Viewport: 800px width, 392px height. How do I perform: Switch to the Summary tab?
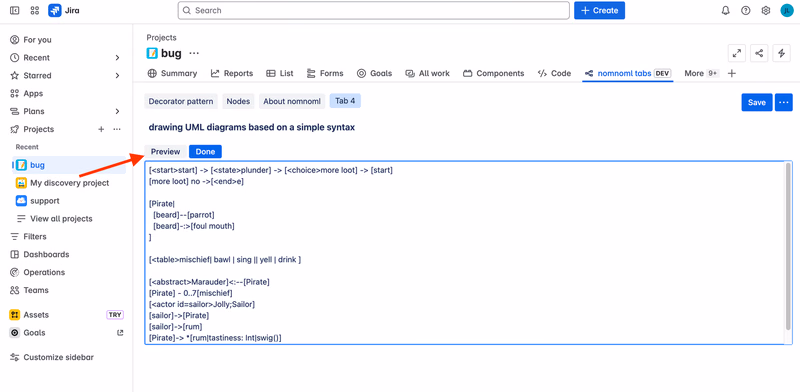(172, 74)
